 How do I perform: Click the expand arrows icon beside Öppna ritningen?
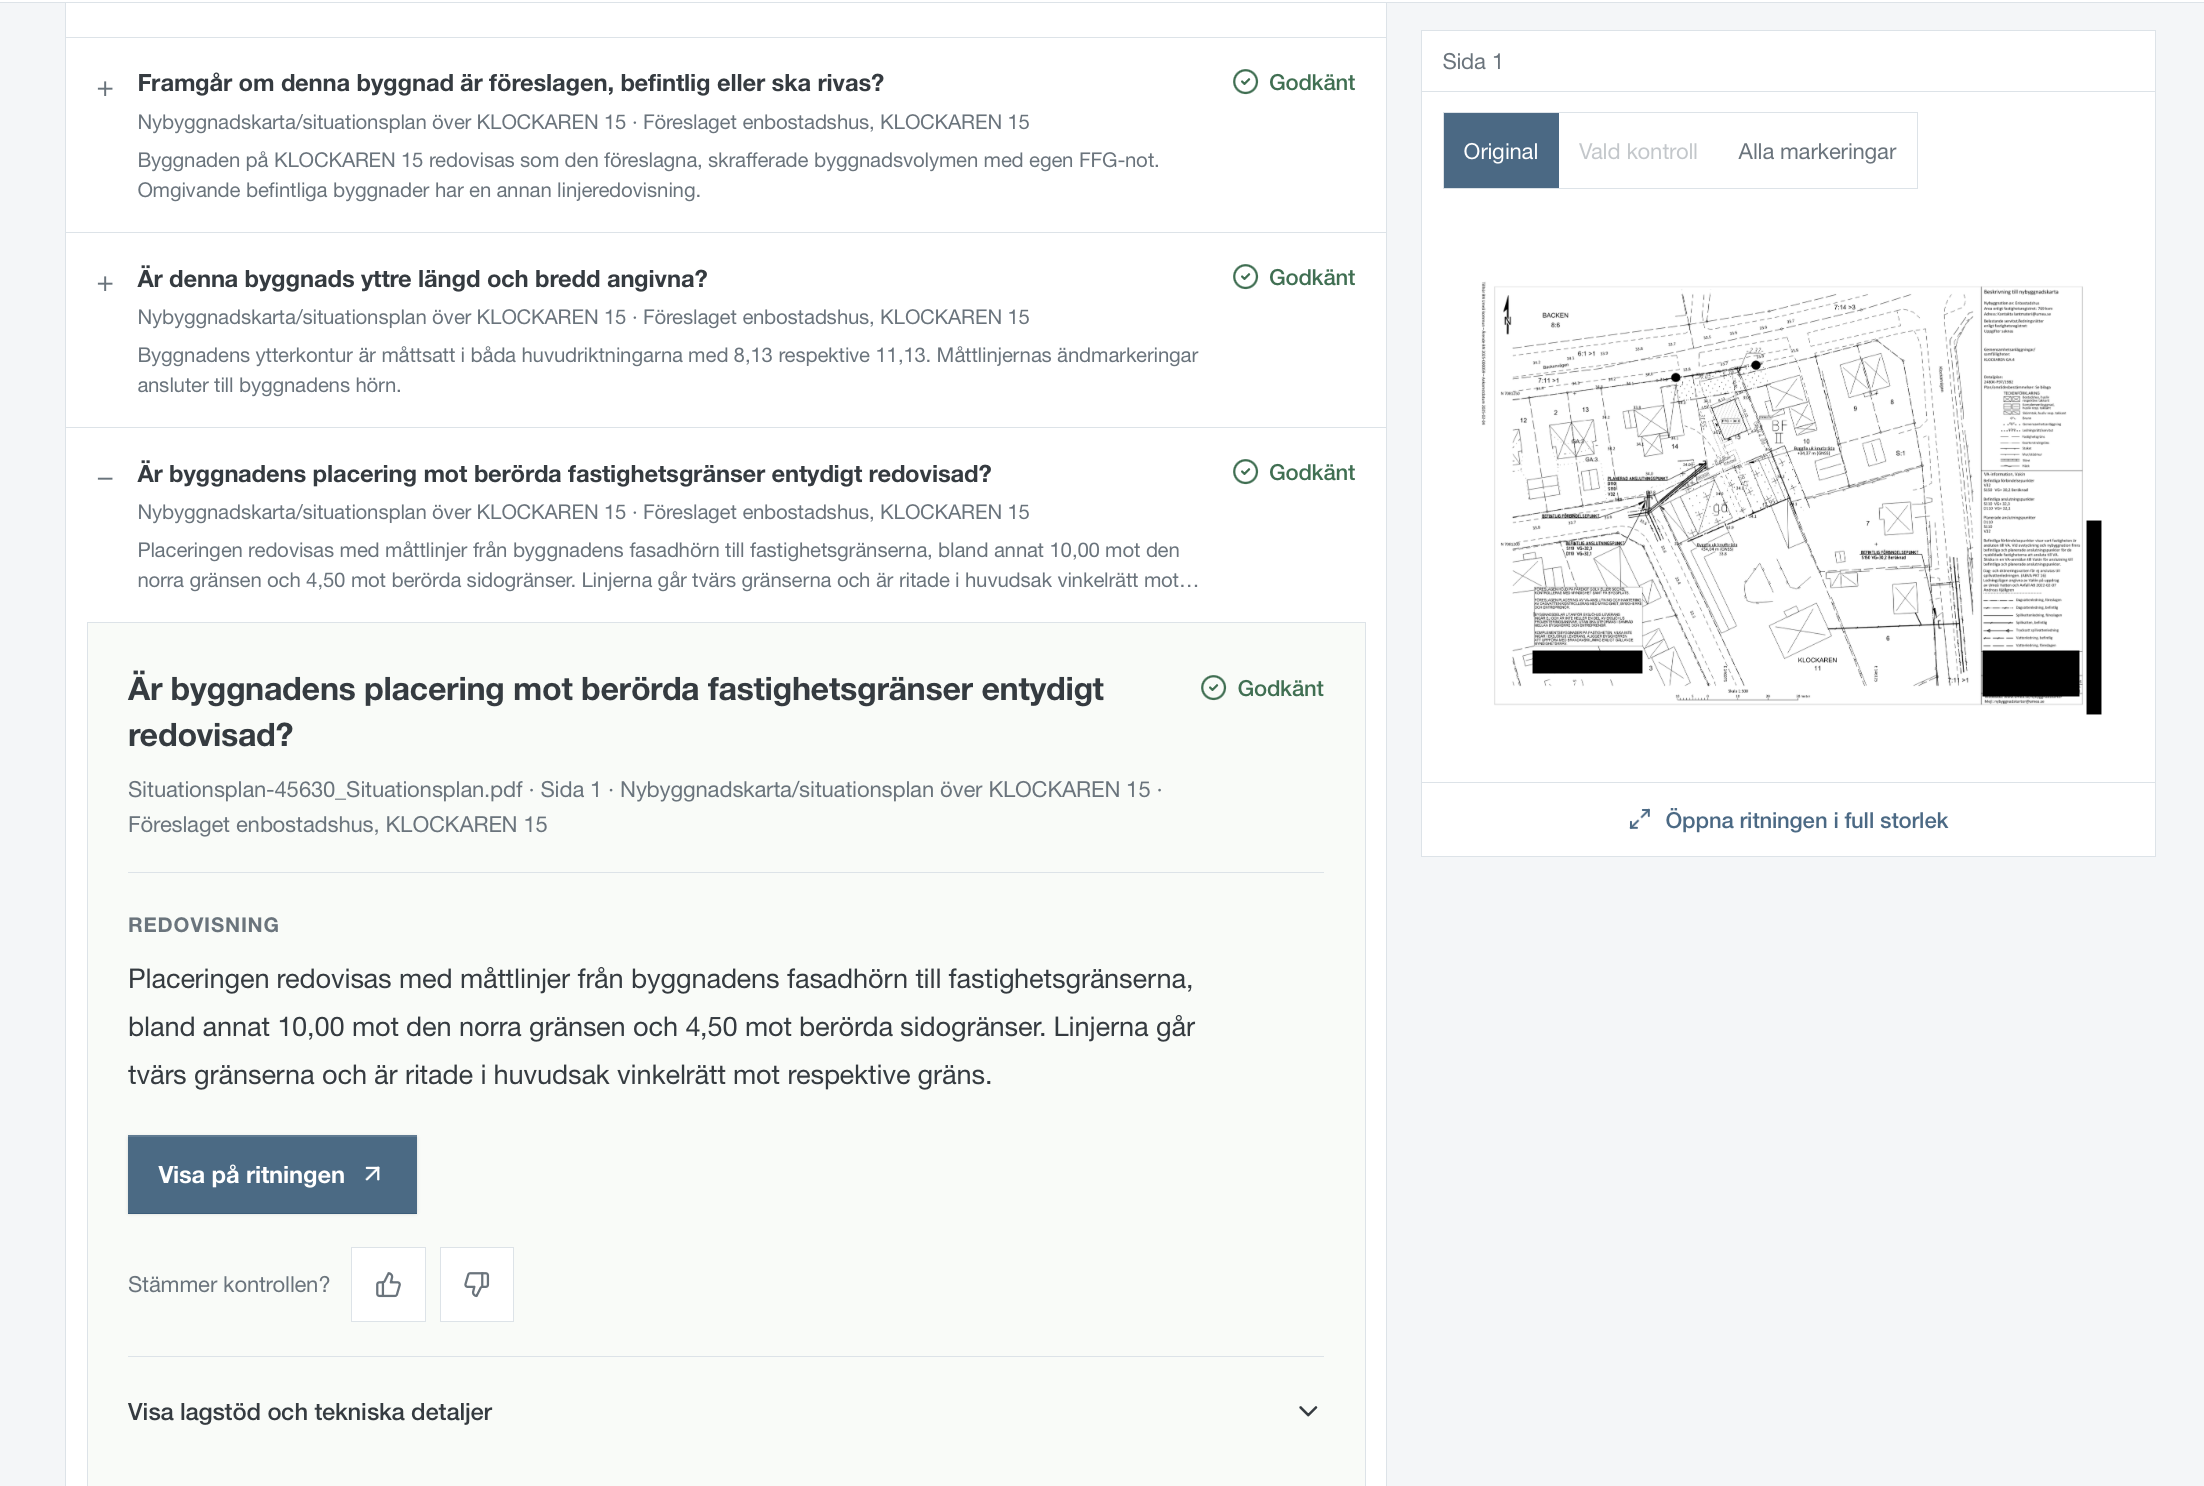pos(1639,820)
